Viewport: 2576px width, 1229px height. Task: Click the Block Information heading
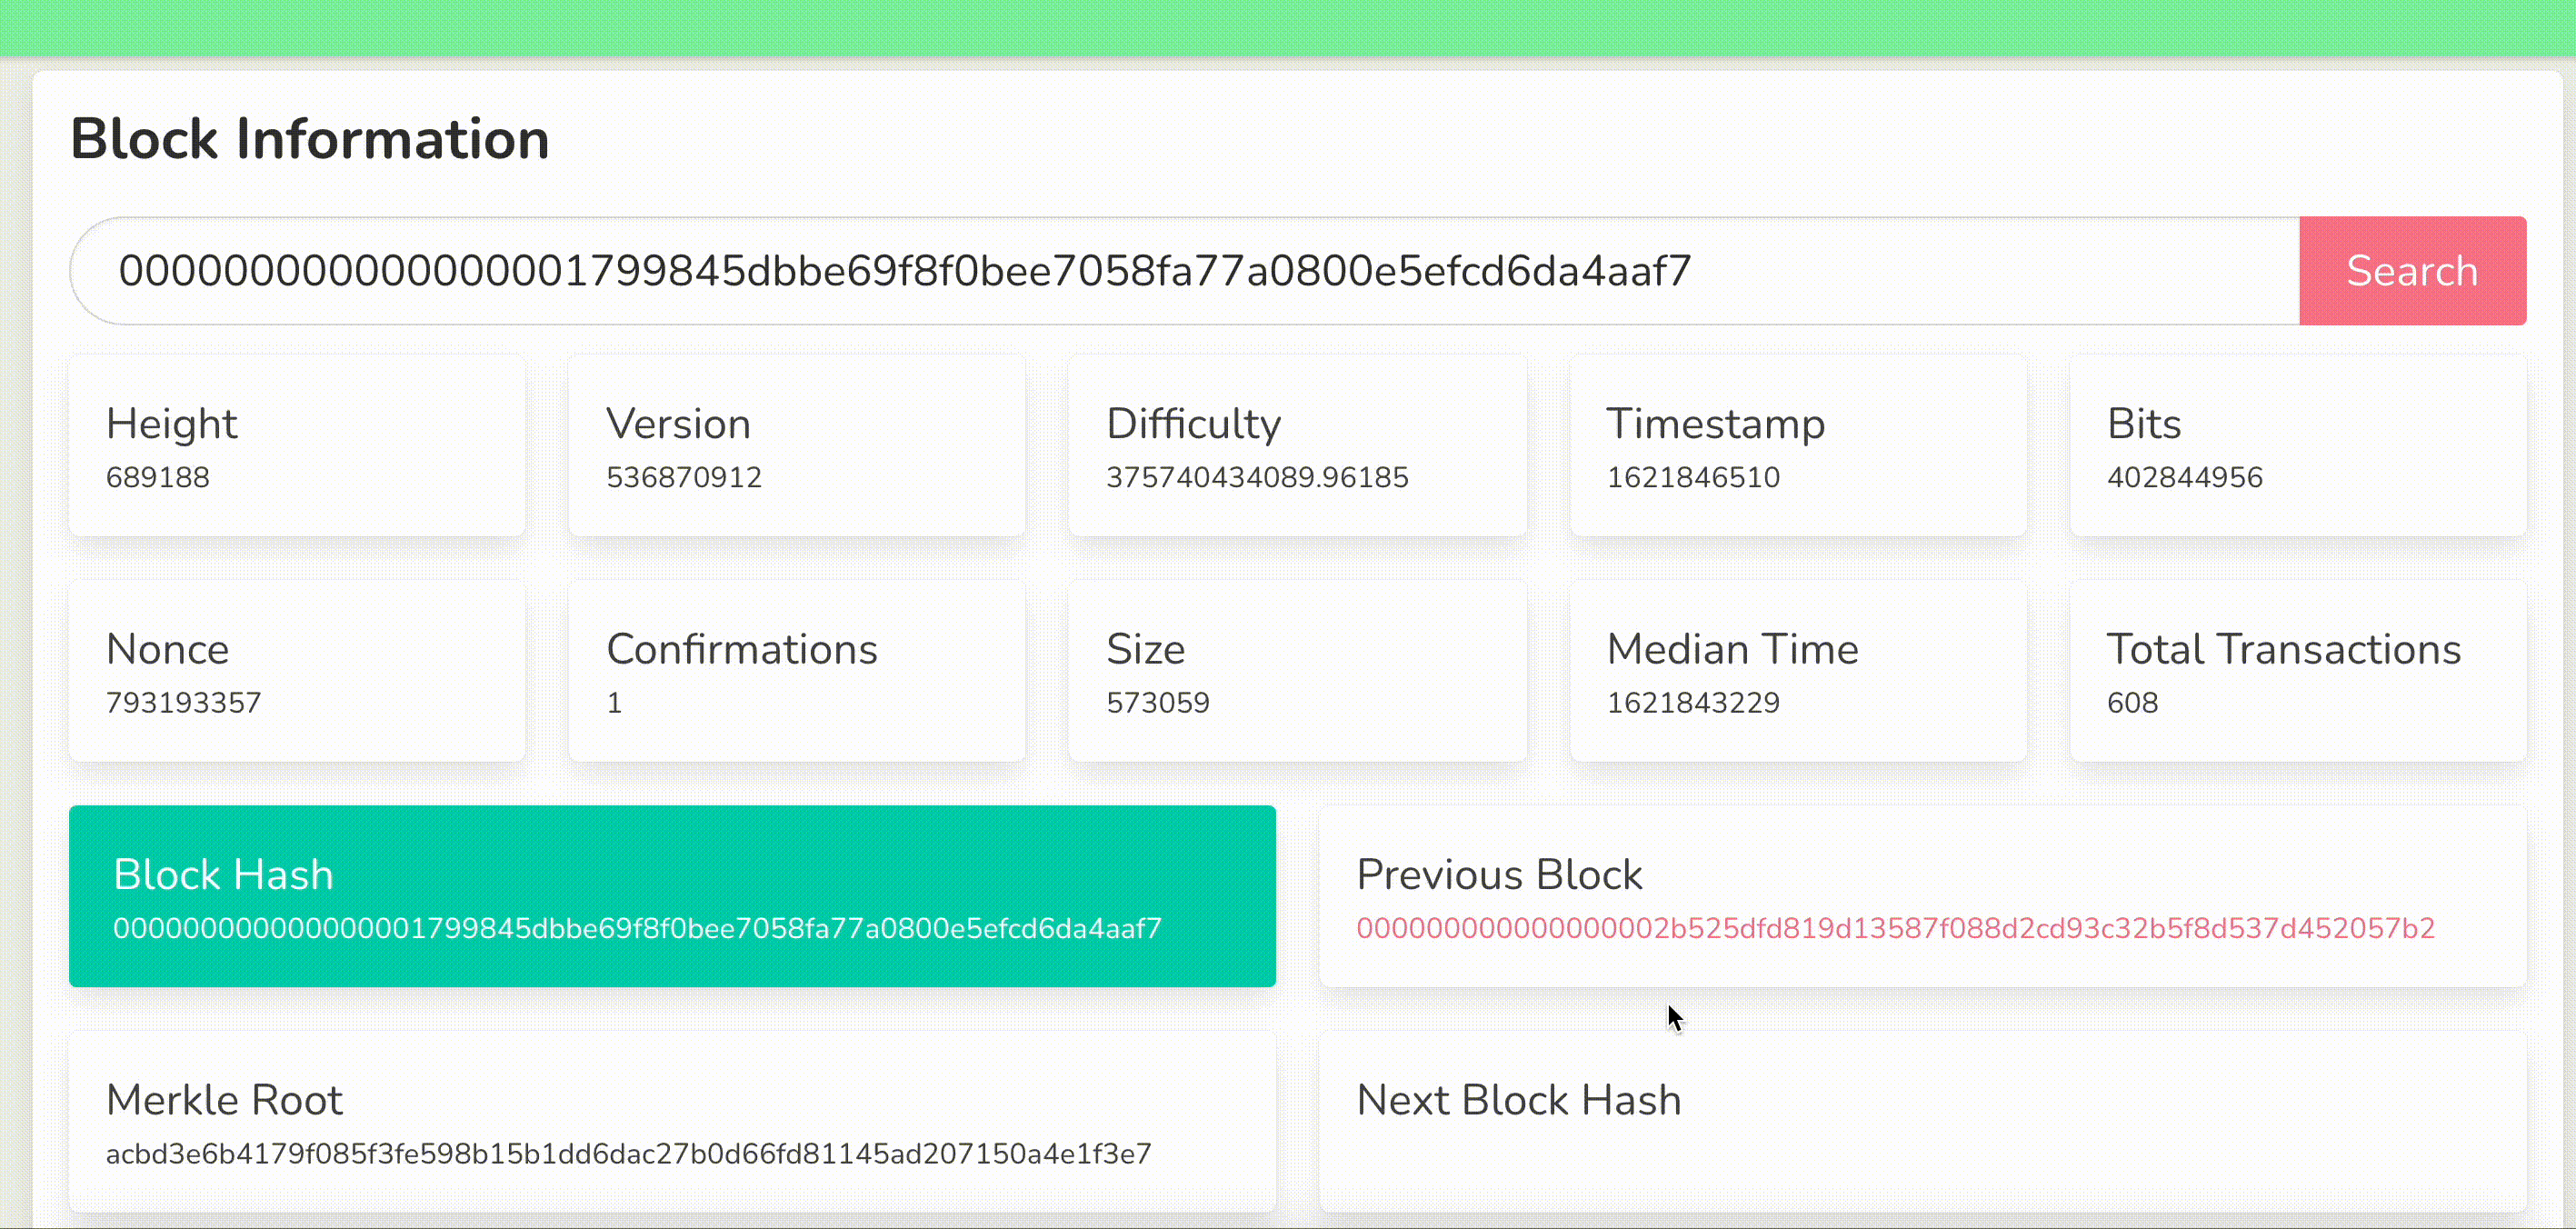coord(309,138)
